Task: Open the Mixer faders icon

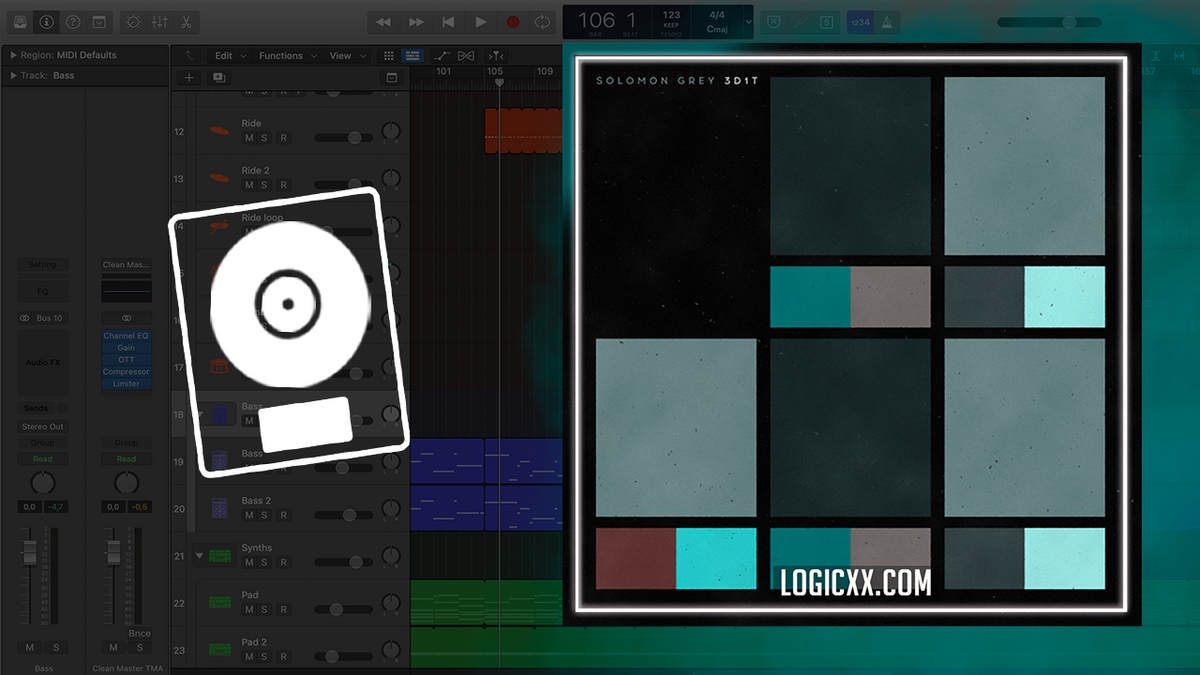Action: pyautogui.click(x=158, y=21)
